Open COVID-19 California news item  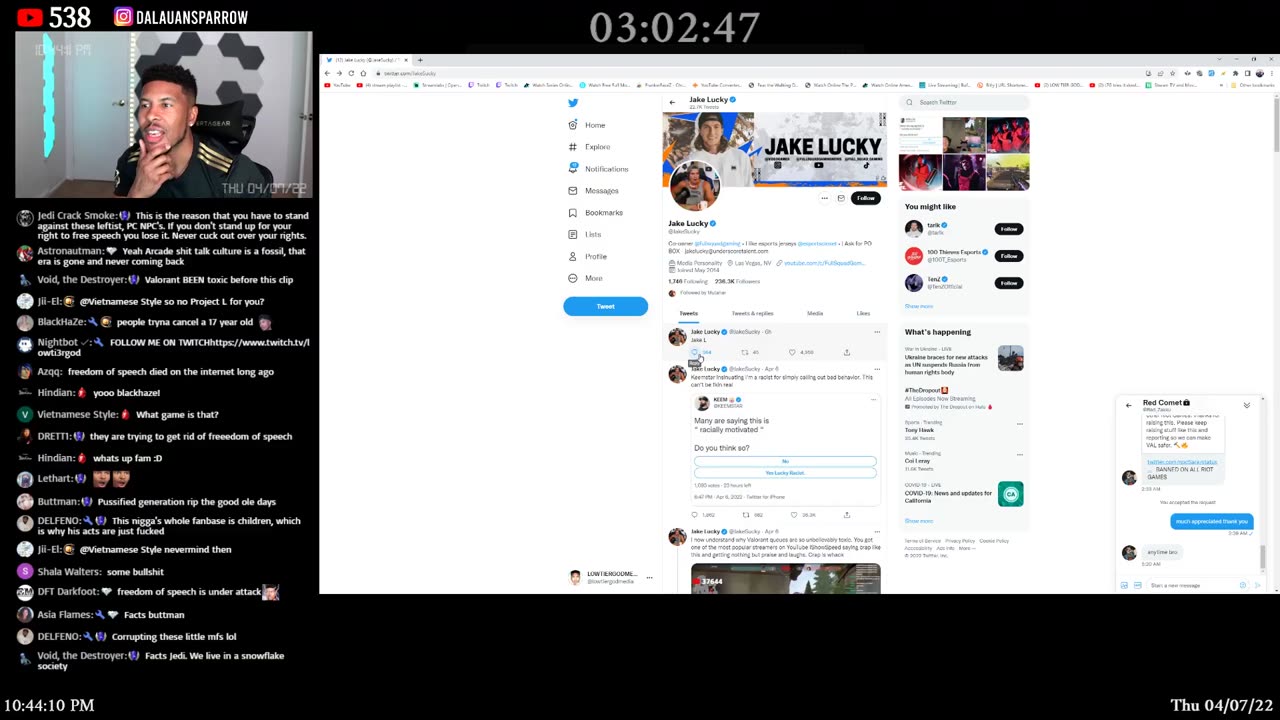pos(963,493)
